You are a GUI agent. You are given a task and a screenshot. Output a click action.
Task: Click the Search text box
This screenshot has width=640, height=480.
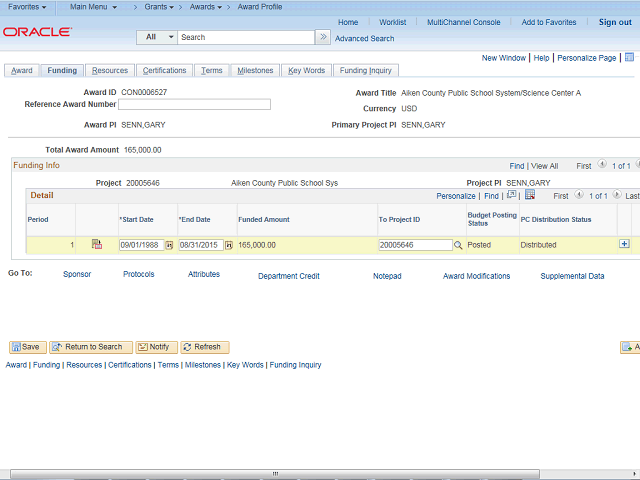click(246, 37)
